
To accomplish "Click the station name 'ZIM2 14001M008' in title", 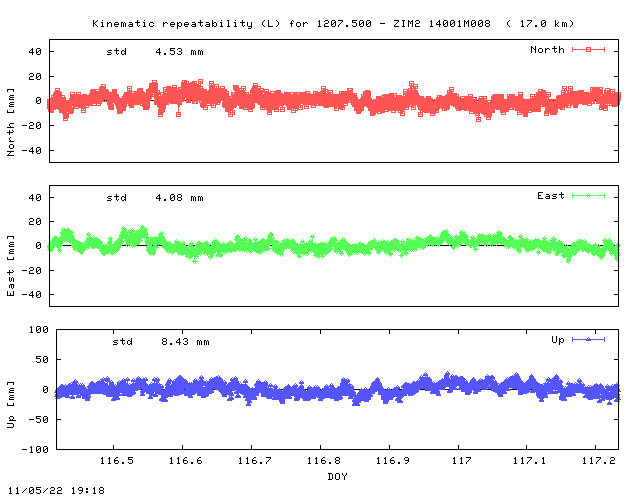I will coord(442,24).
